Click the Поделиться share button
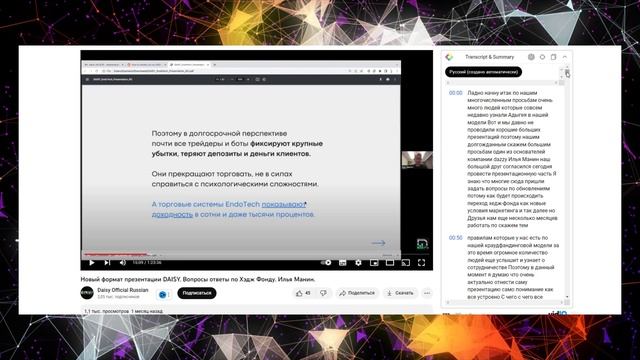This screenshot has height=360, width=640. click(x=357, y=293)
